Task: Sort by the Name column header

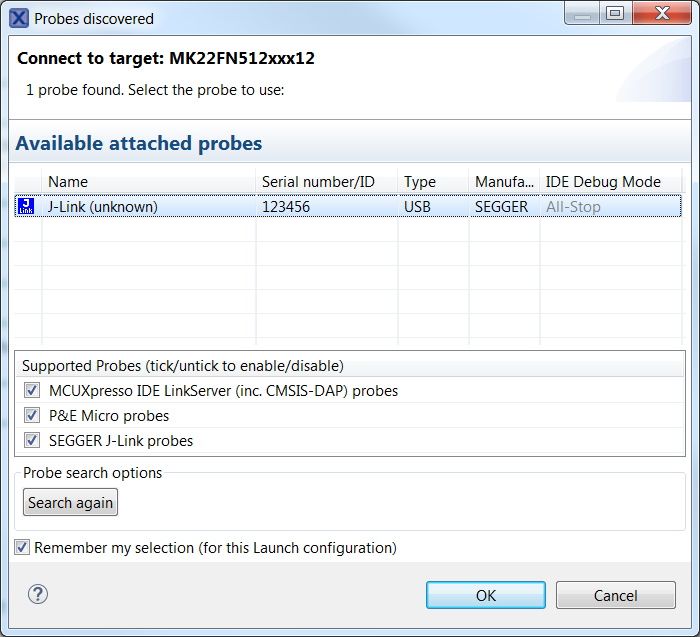Action: coord(149,182)
